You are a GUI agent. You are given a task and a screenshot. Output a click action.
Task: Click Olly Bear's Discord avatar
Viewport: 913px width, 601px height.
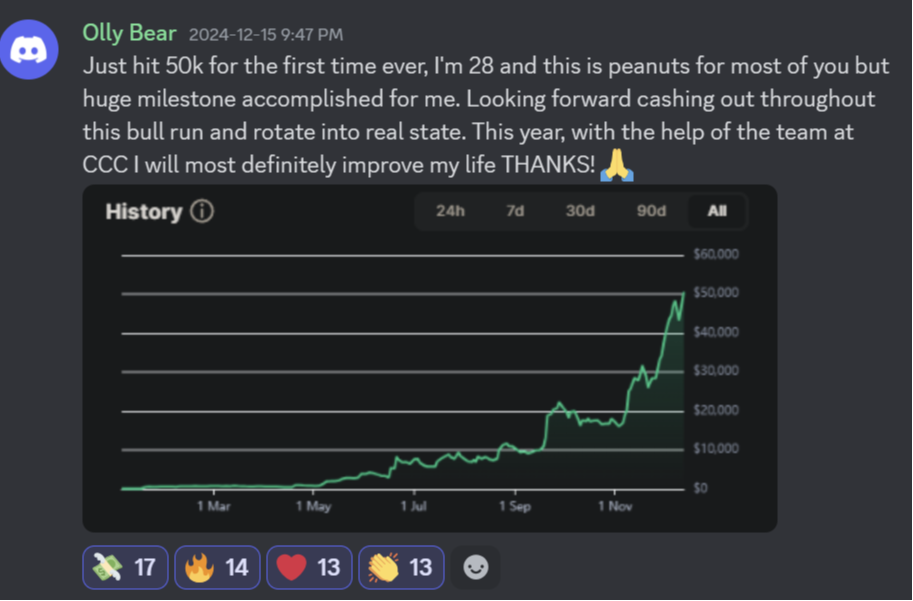[29, 50]
